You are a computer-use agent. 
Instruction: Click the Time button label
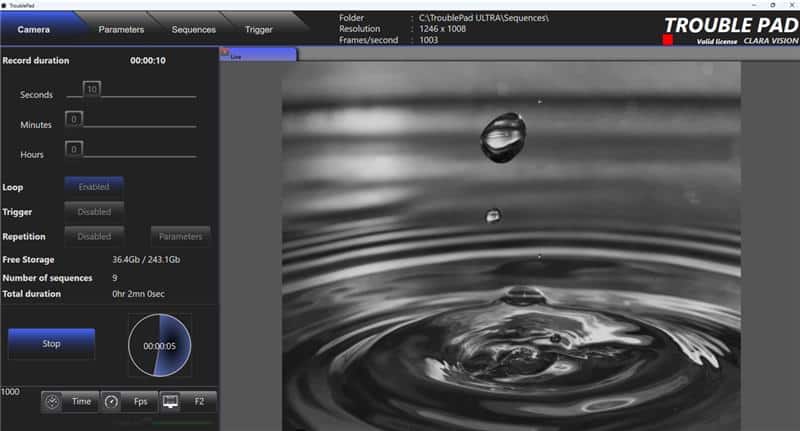pos(82,401)
